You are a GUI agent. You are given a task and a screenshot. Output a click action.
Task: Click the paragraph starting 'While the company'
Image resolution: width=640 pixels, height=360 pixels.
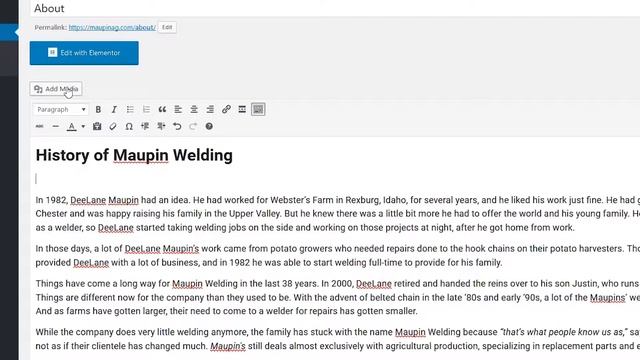click(338, 339)
